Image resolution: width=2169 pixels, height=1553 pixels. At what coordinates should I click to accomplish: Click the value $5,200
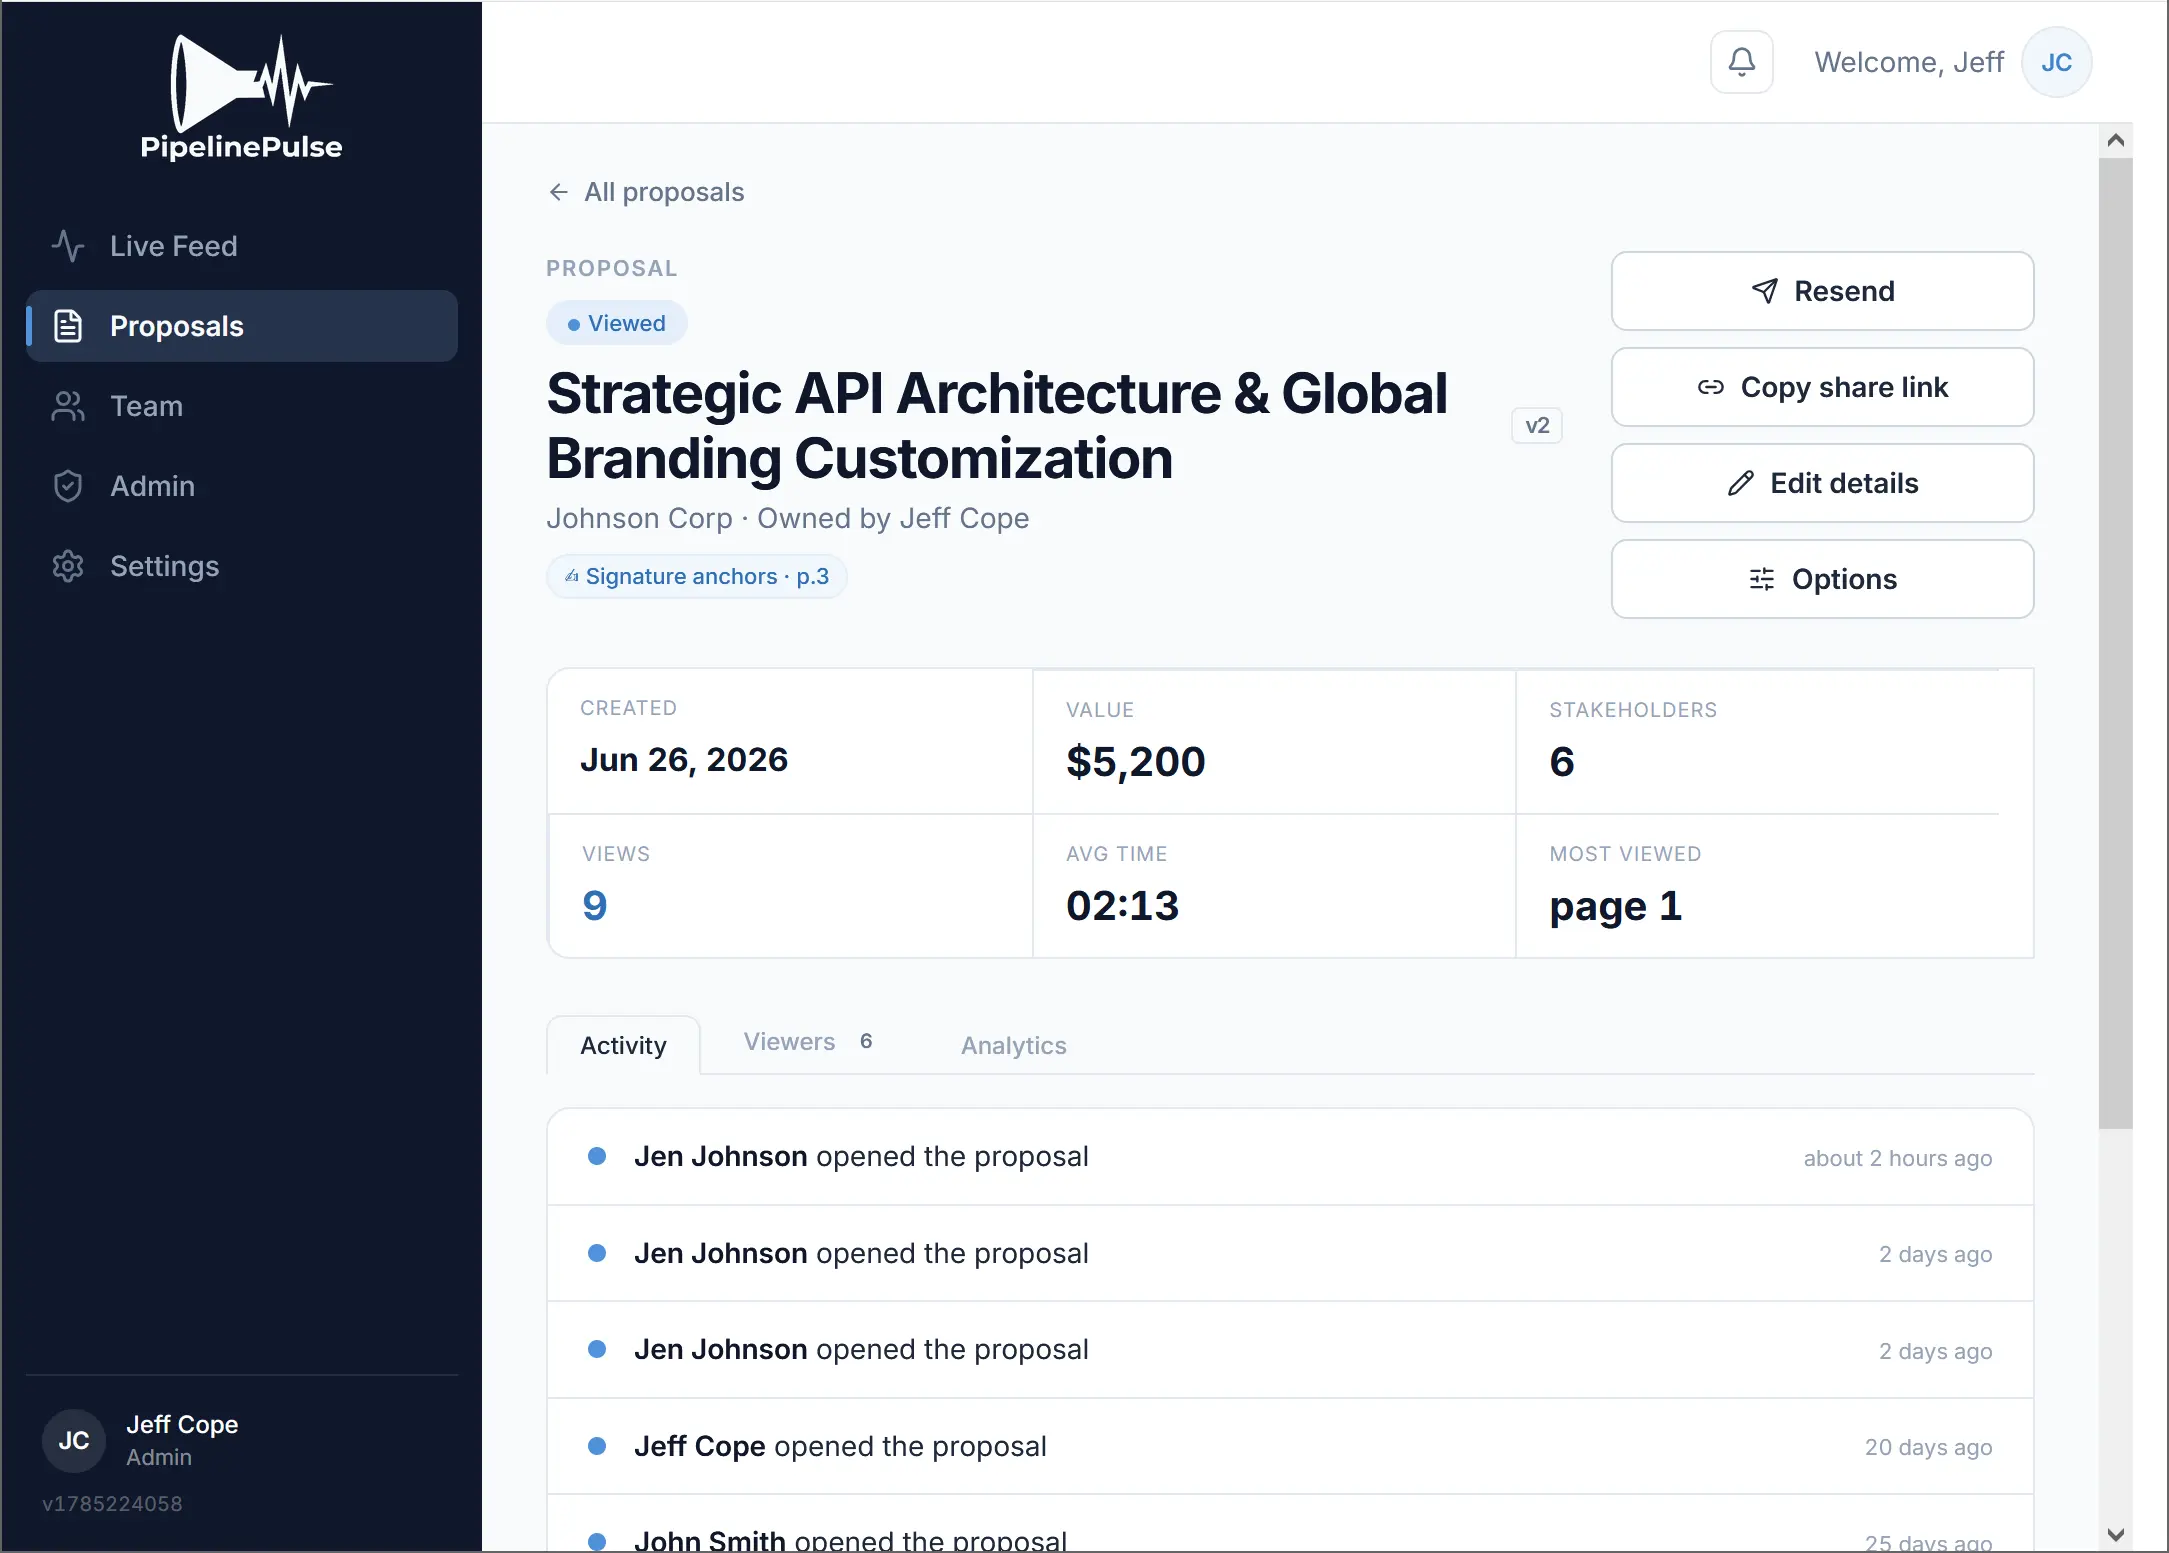(1136, 762)
